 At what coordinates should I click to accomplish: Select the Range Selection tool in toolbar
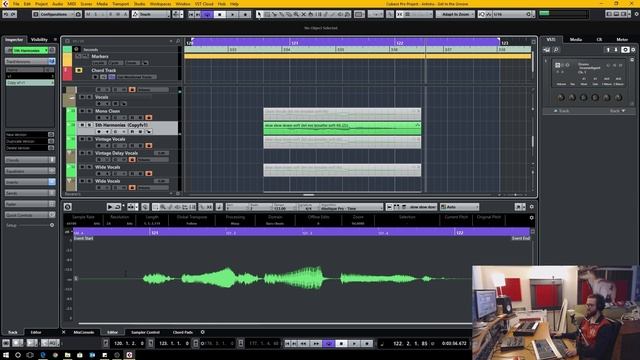[267, 14]
